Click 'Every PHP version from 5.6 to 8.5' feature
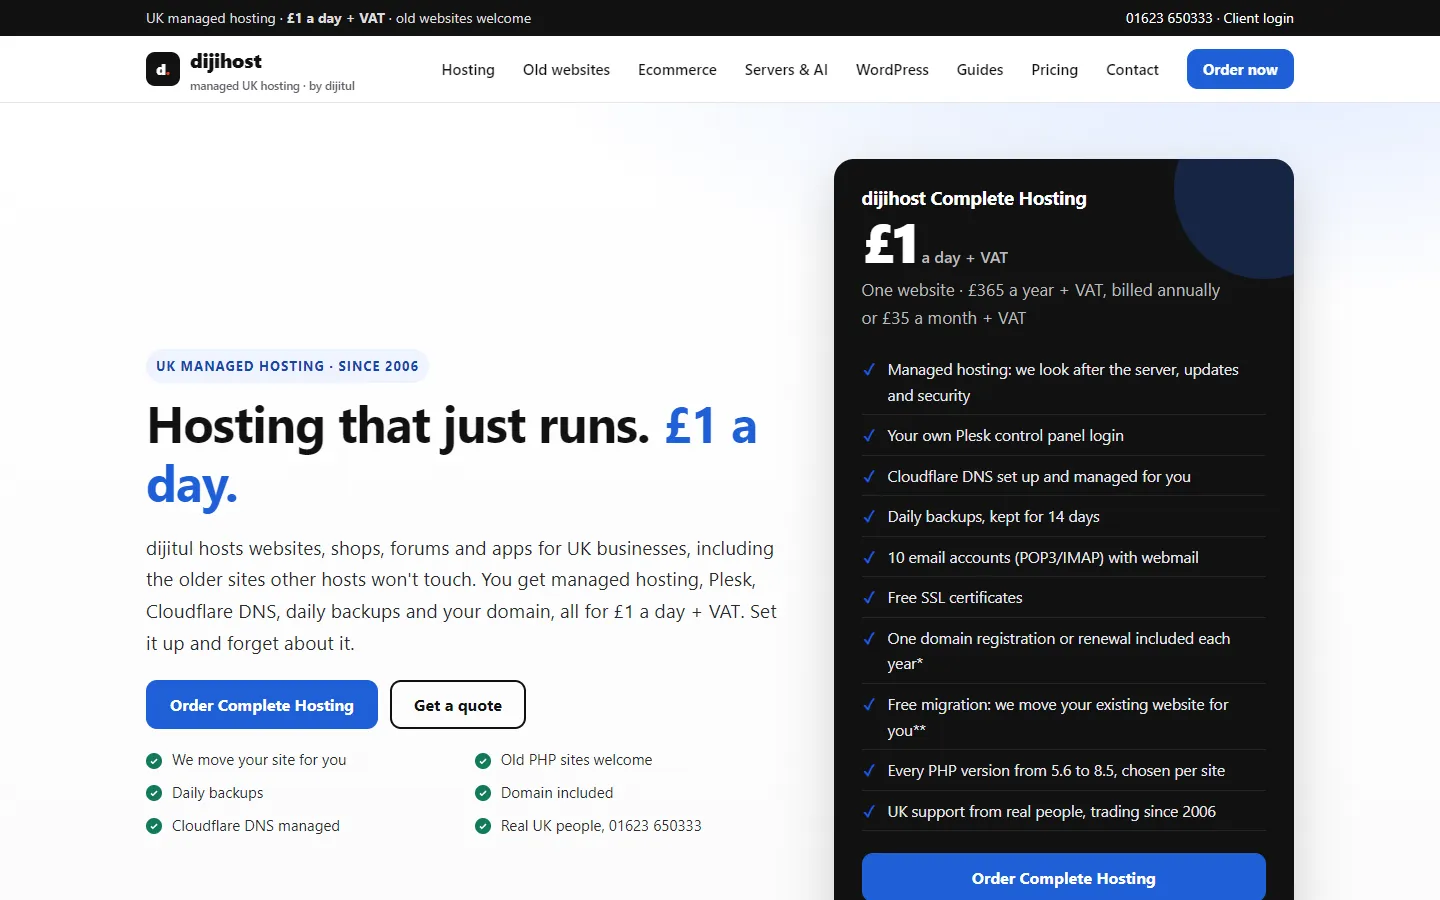Viewport: 1440px width, 900px height. (1056, 771)
